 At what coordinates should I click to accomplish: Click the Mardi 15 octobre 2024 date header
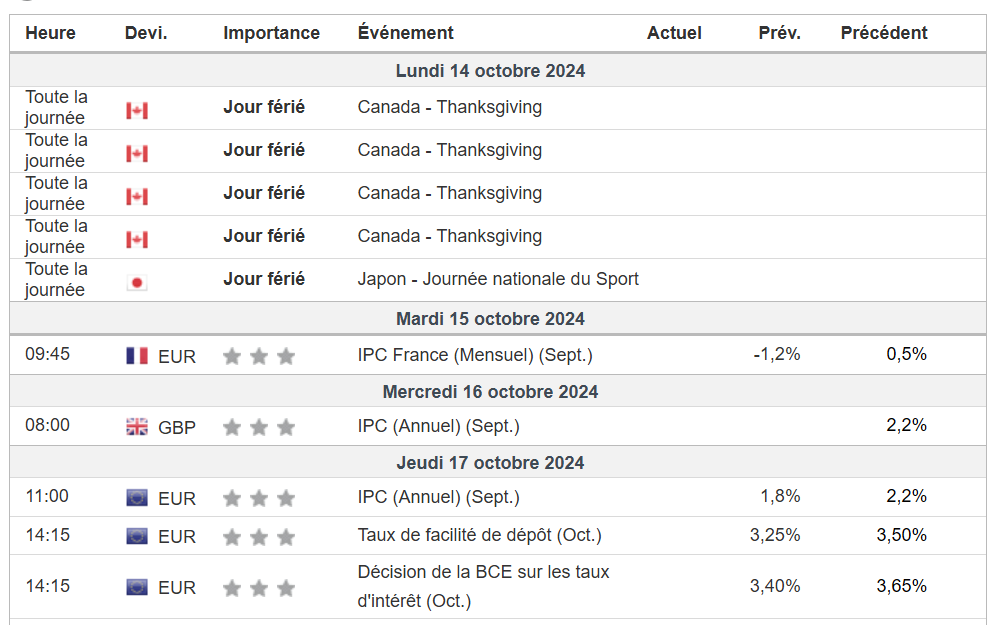point(490,319)
